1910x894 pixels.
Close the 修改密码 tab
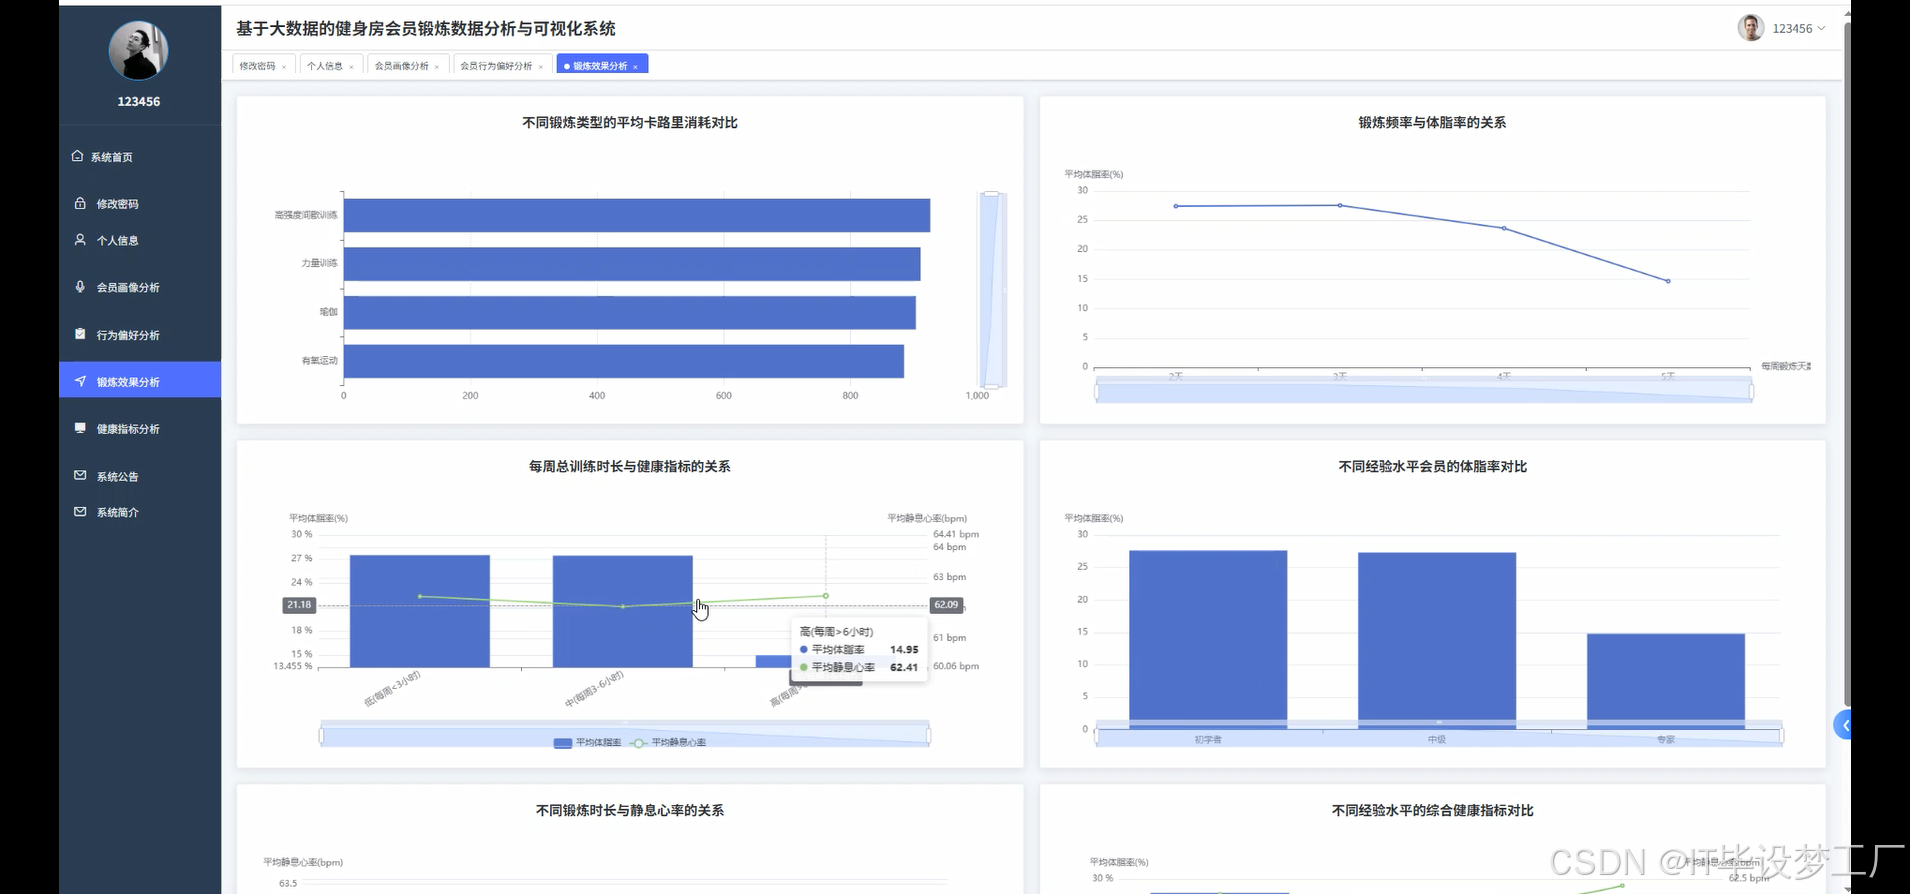point(284,67)
